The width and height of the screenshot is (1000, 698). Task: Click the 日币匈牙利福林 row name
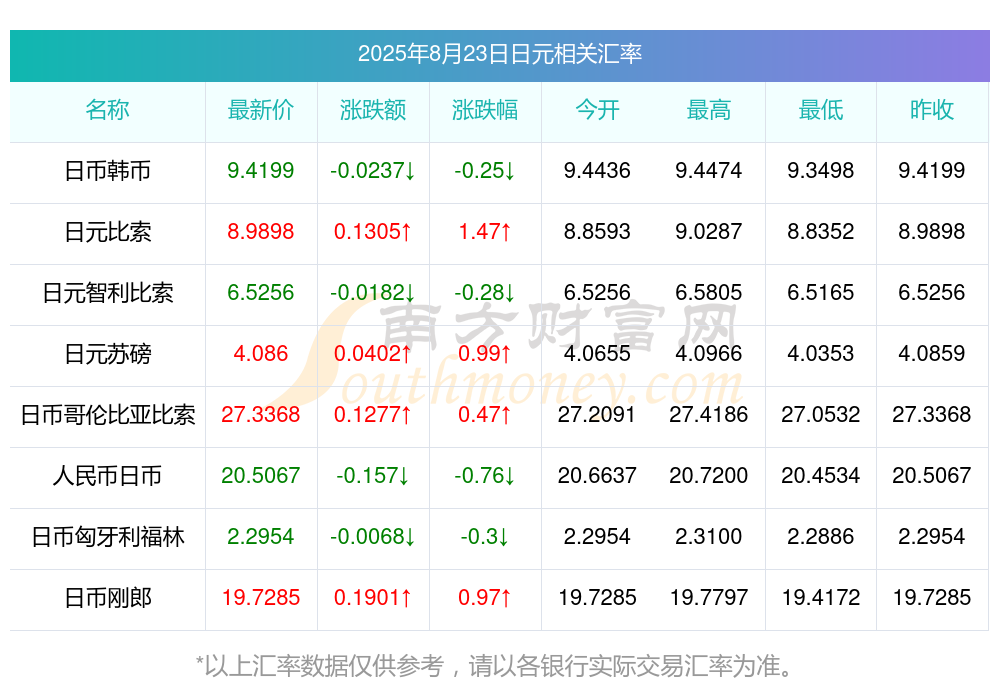[x=107, y=537]
